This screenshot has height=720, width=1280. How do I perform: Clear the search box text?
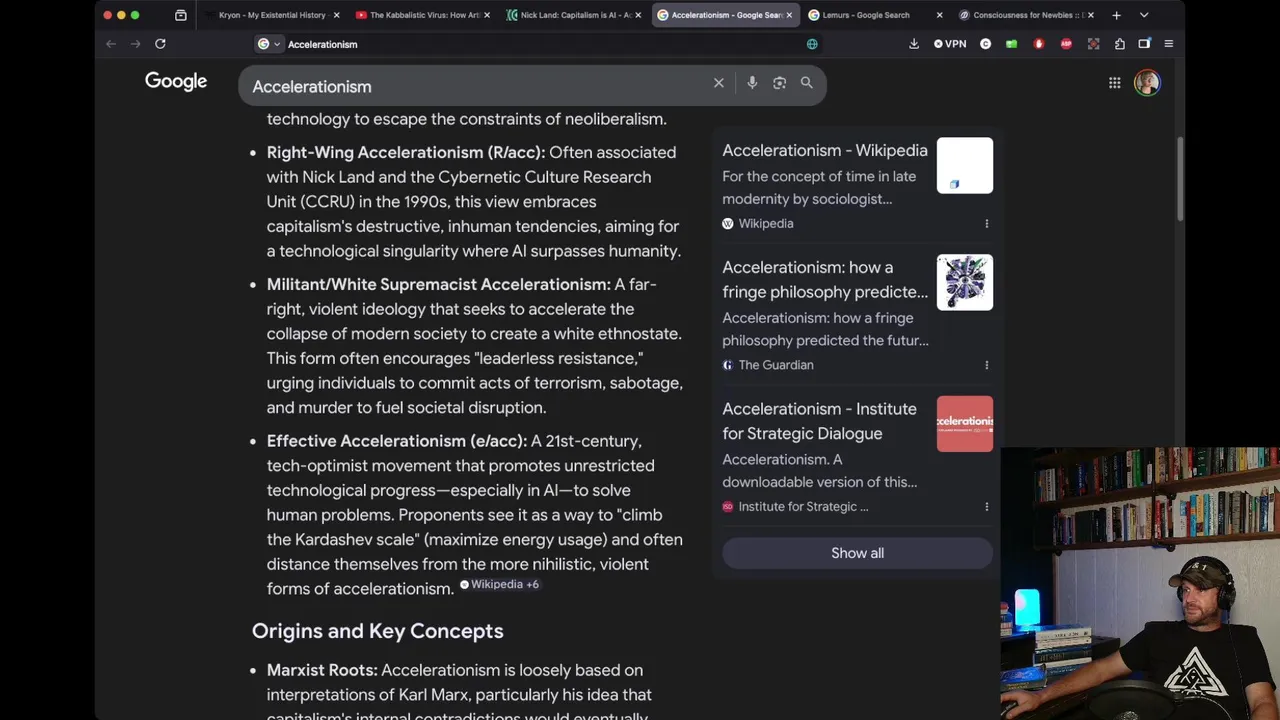pyautogui.click(x=718, y=83)
